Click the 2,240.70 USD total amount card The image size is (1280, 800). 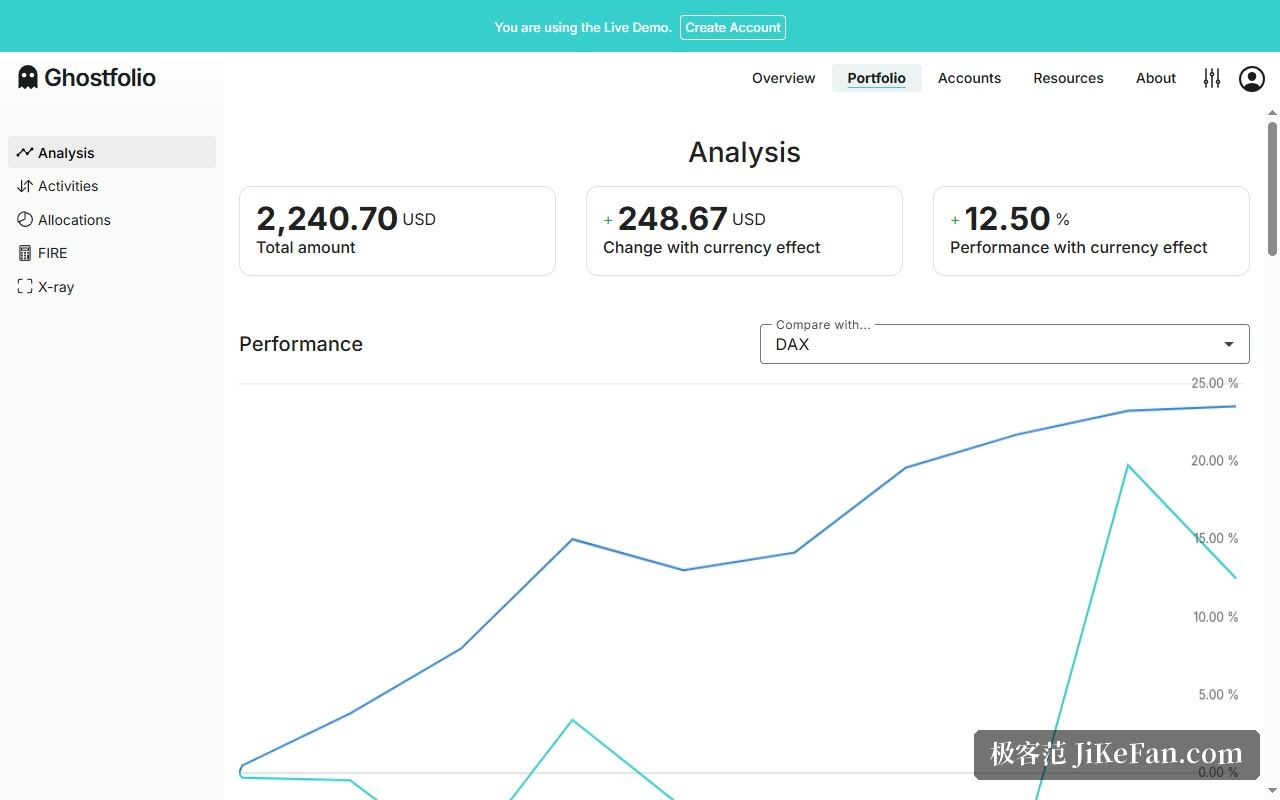click(x=397, y=231)
